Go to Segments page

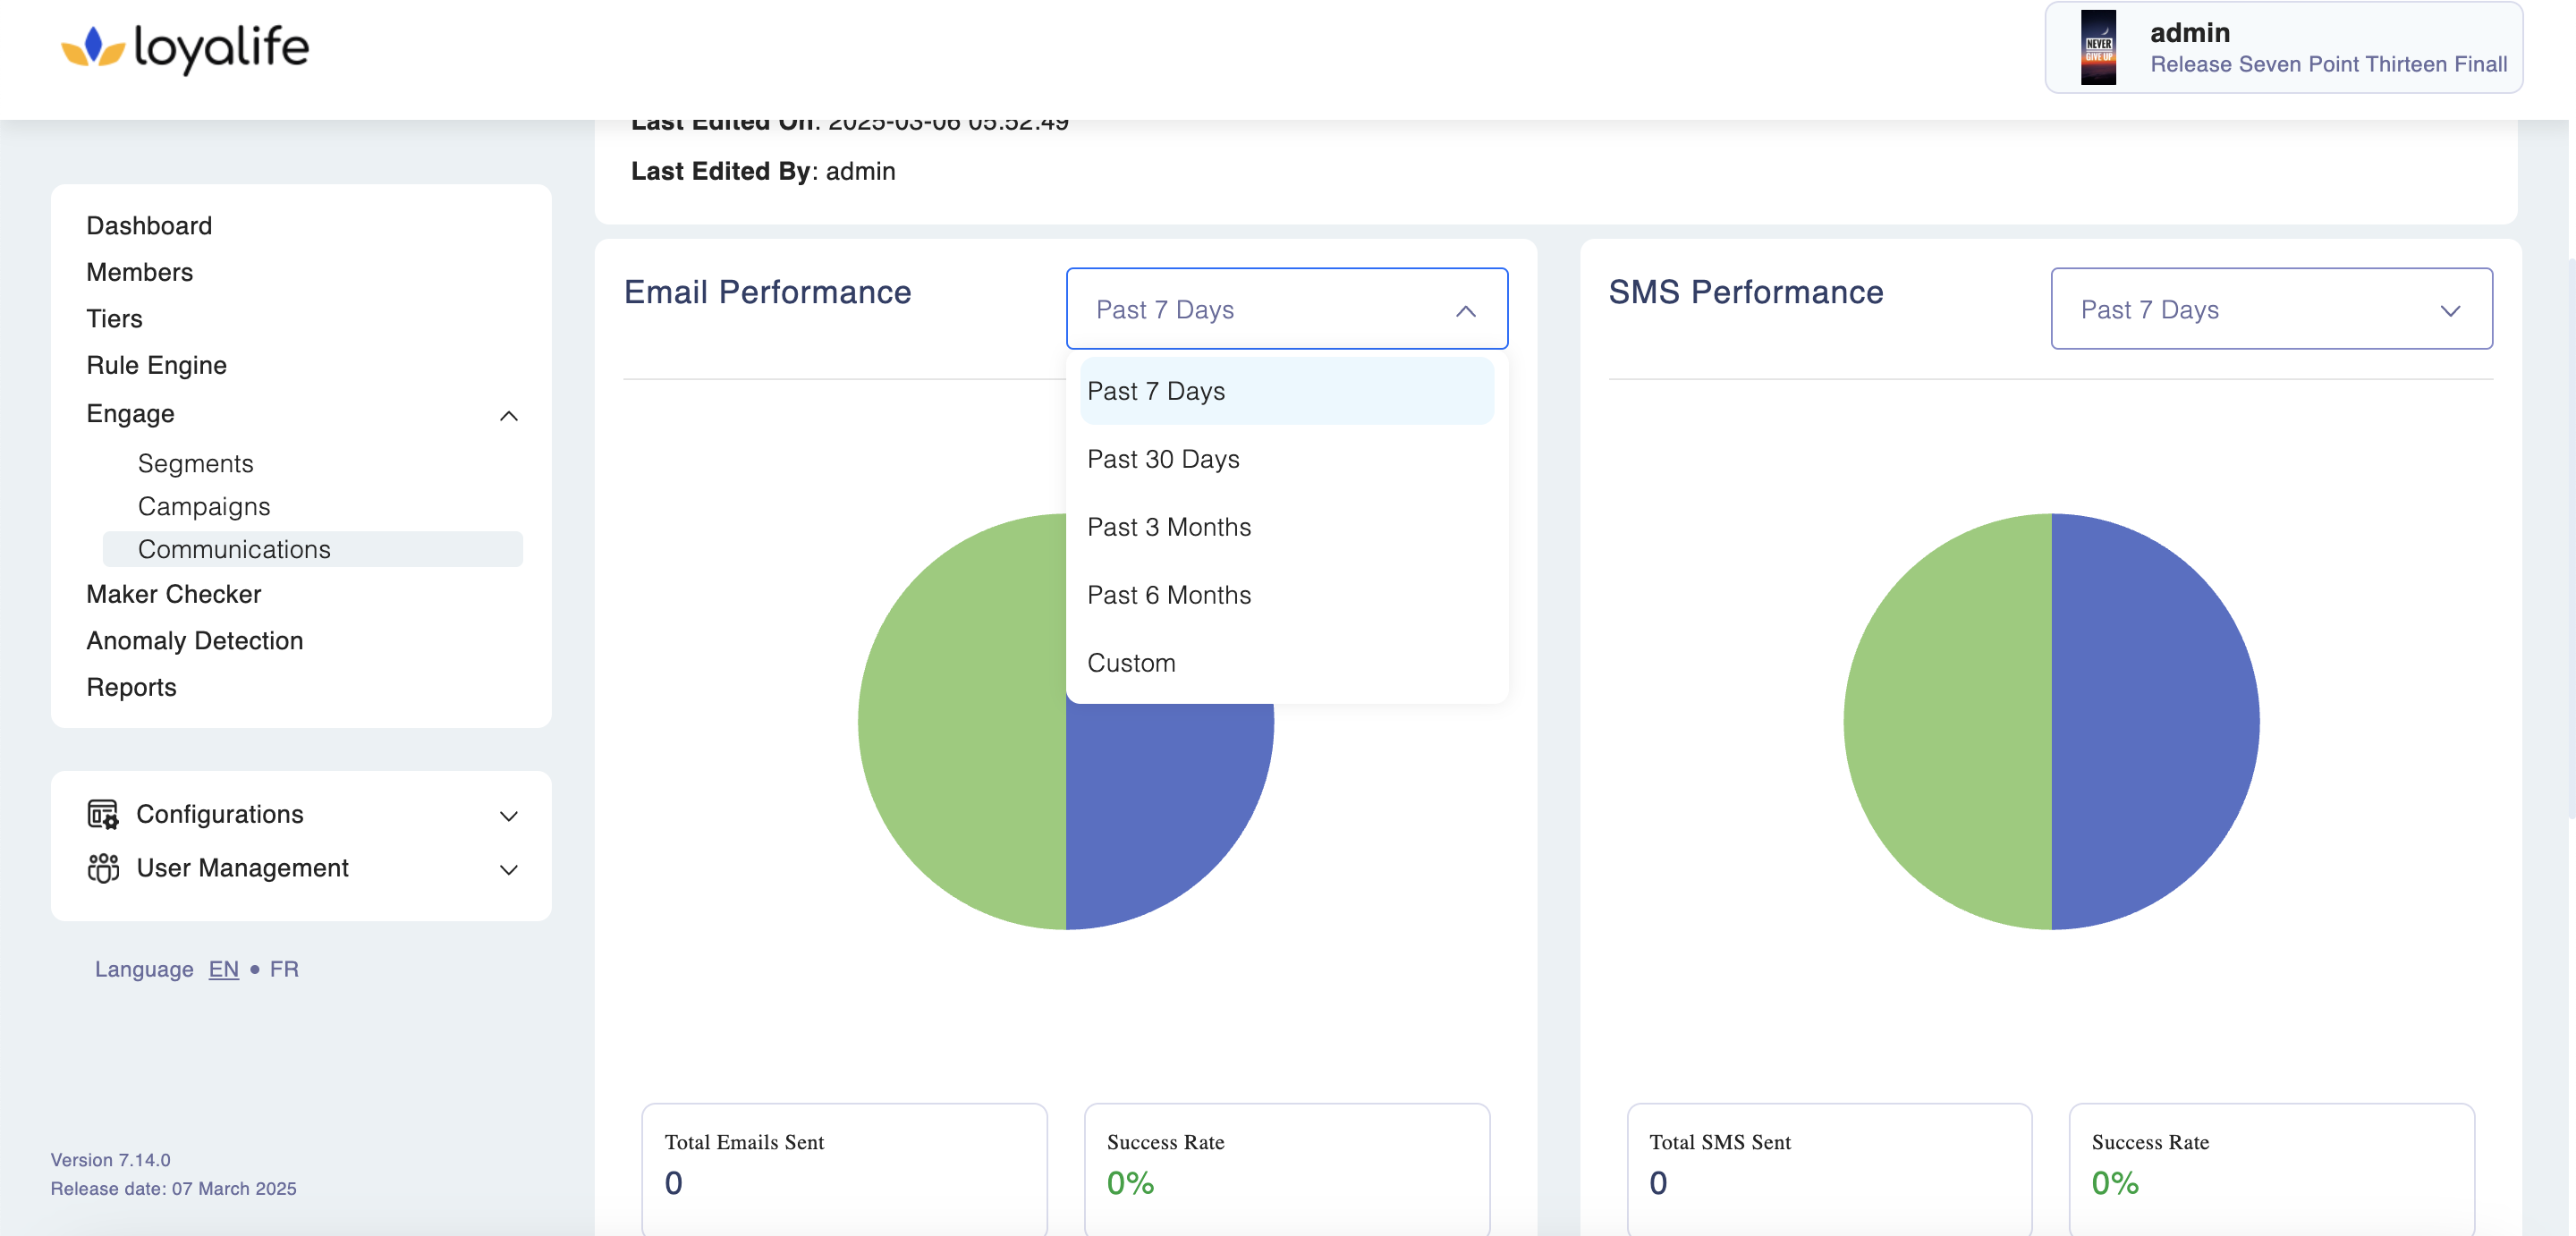coord(195,464)
